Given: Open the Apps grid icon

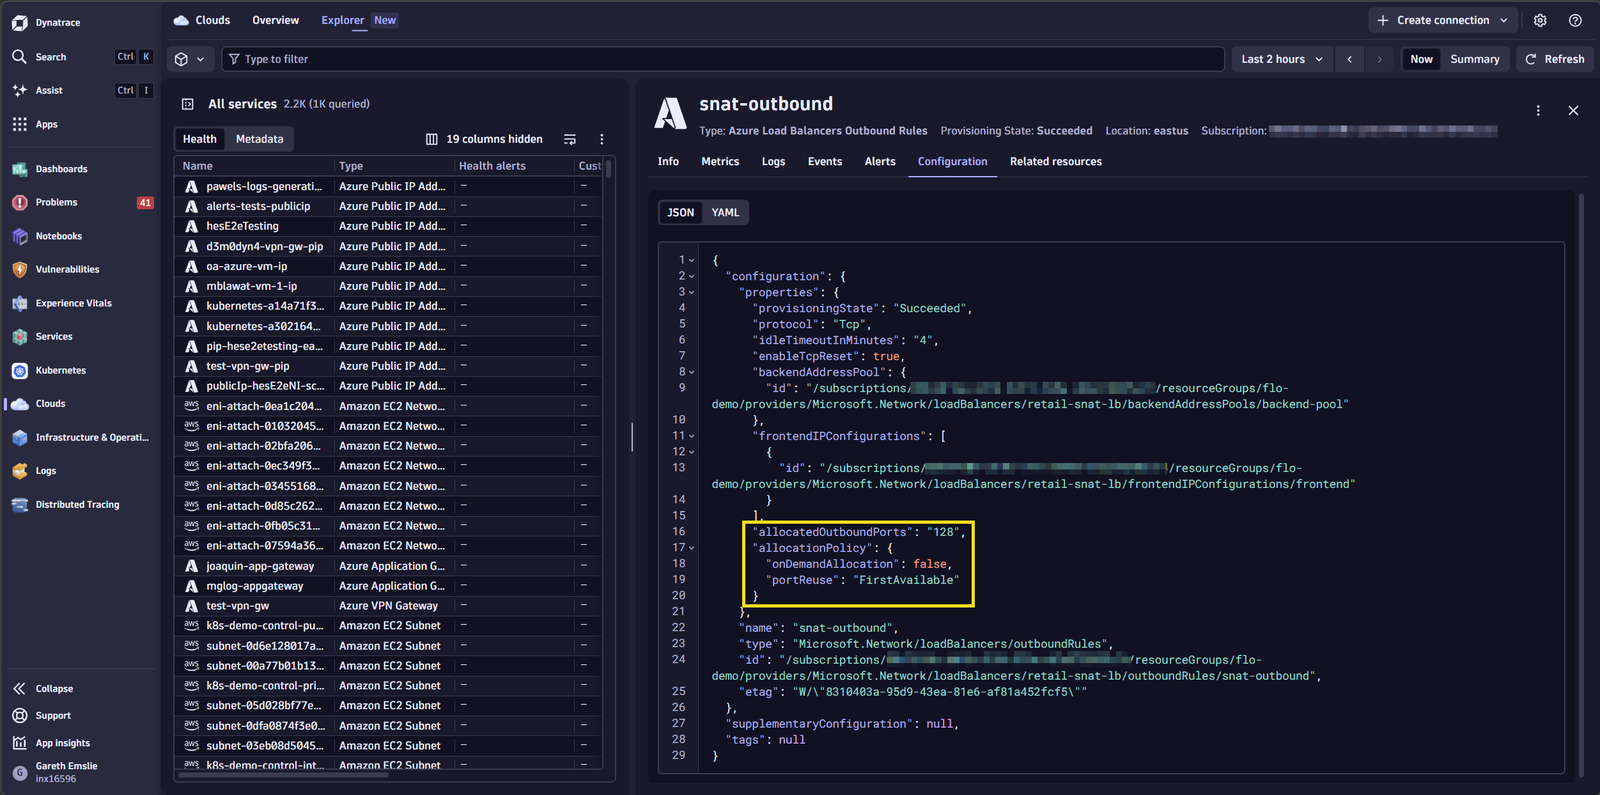Looking at the screenshot, I should pos(20,124).
